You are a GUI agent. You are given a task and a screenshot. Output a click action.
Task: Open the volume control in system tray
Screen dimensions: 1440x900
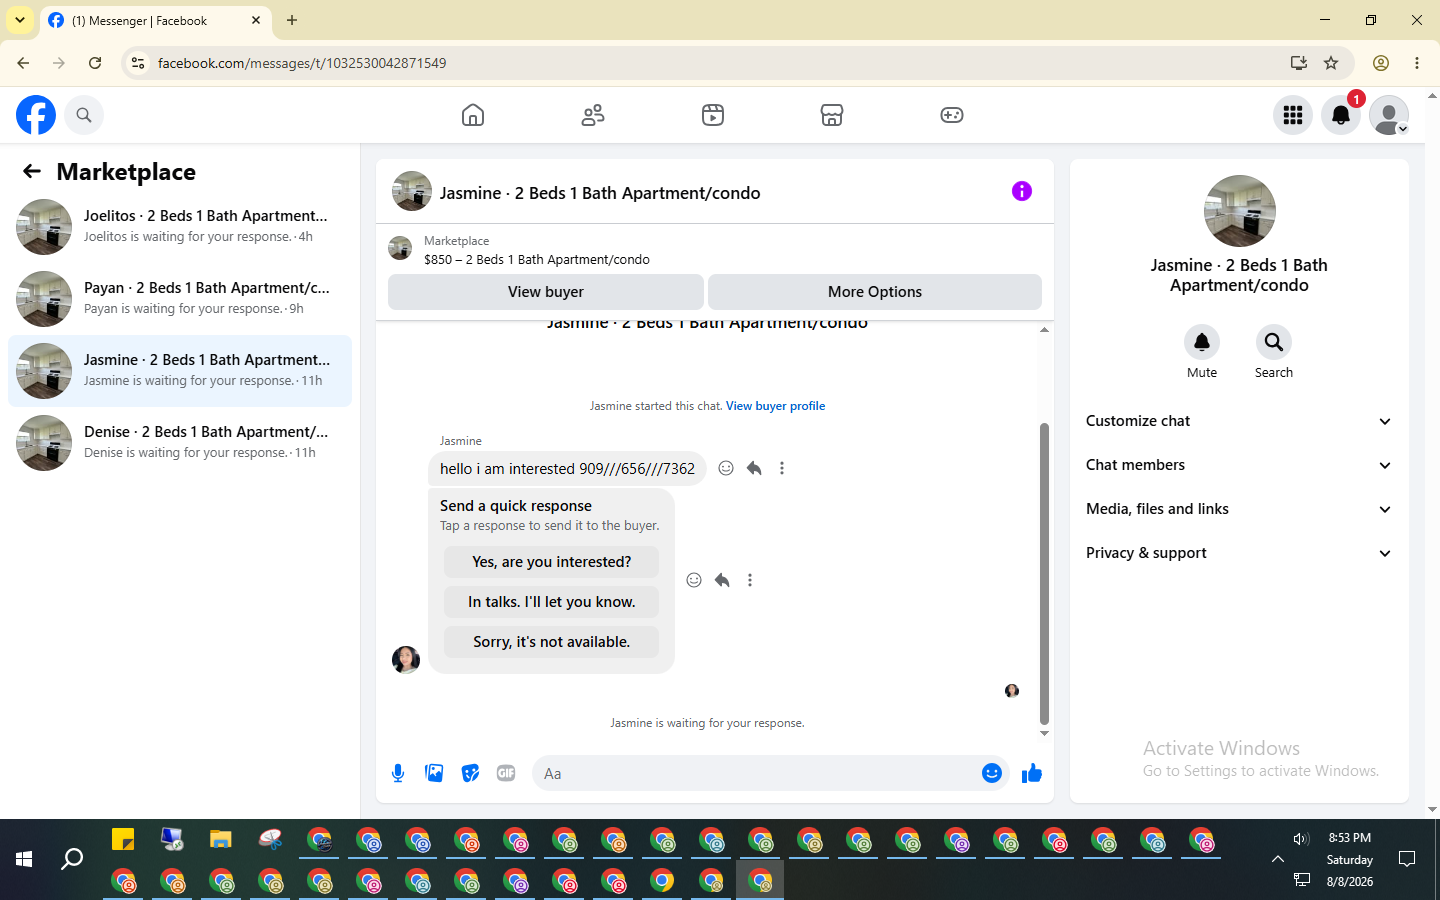[x=1301, y=839]
